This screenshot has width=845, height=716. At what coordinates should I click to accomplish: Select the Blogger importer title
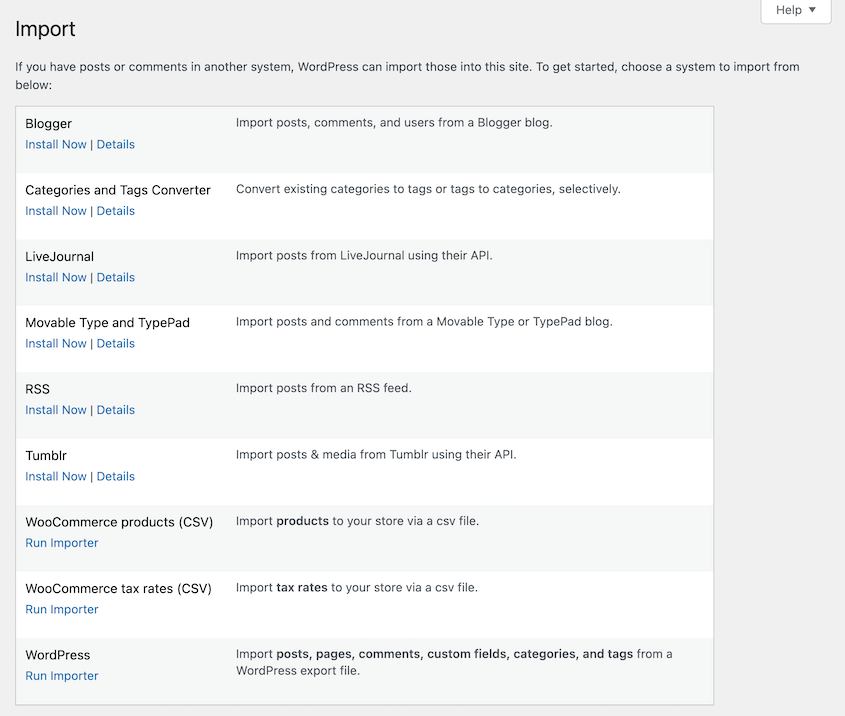pos(49,124)
